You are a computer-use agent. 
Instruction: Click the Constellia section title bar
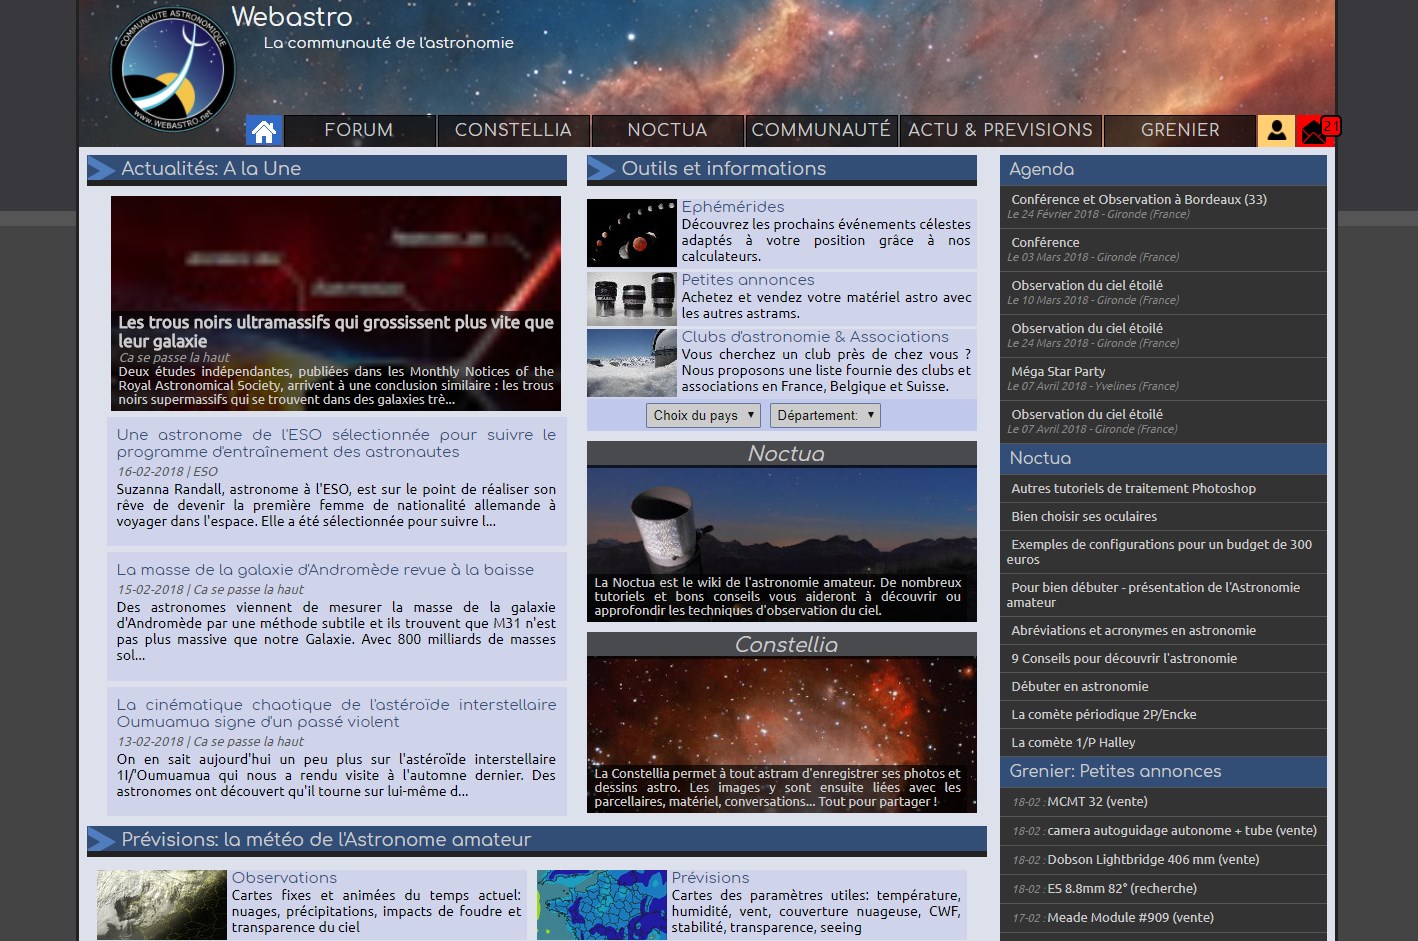tap(782, 645)
